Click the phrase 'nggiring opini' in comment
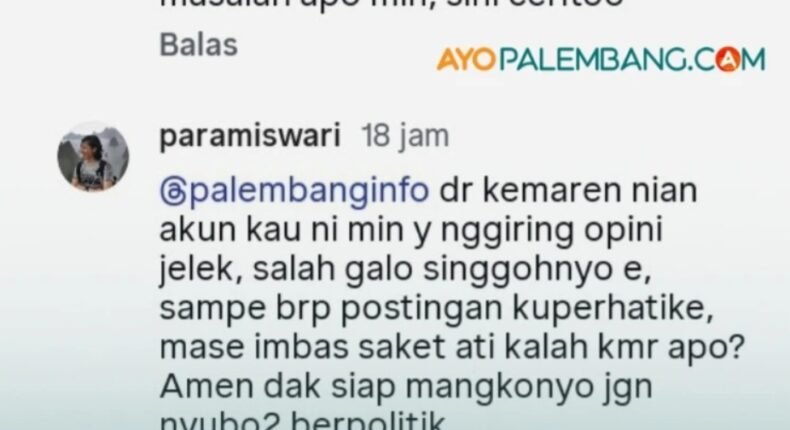This screenshot has height=430, width=790. pos(551,231)
